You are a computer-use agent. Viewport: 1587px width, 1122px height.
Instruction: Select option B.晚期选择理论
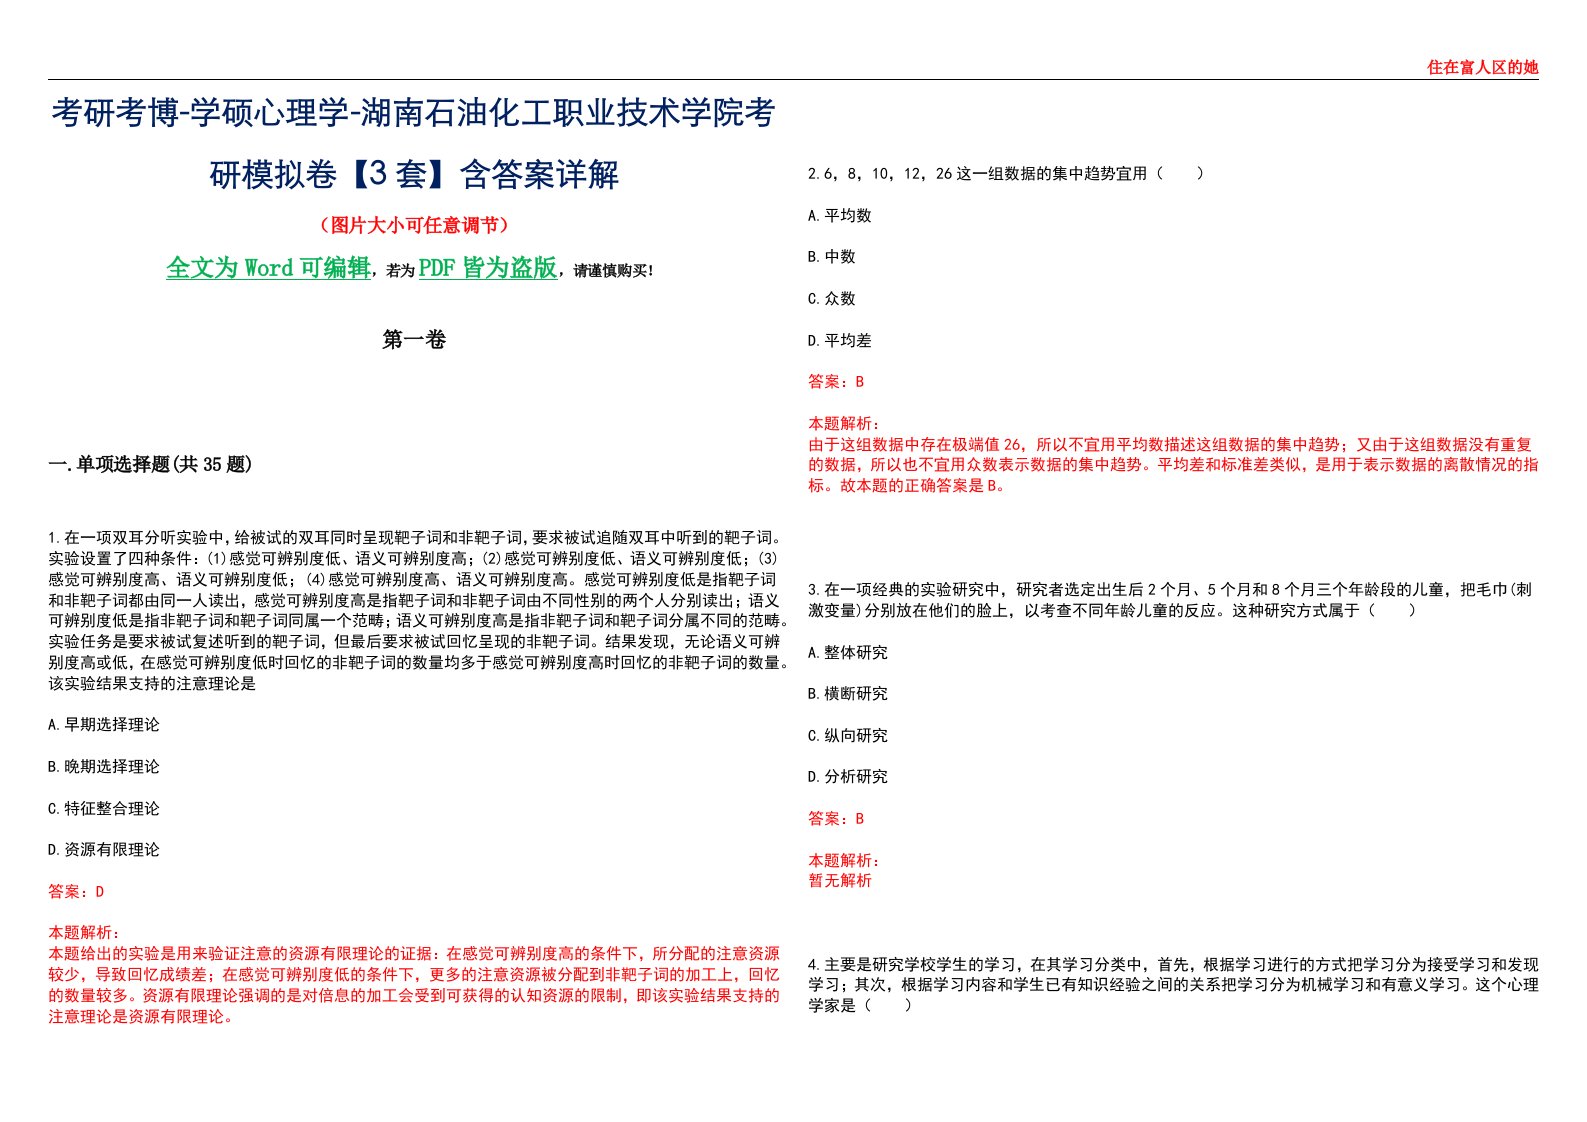pyautogui.click(x=104, y=767)
